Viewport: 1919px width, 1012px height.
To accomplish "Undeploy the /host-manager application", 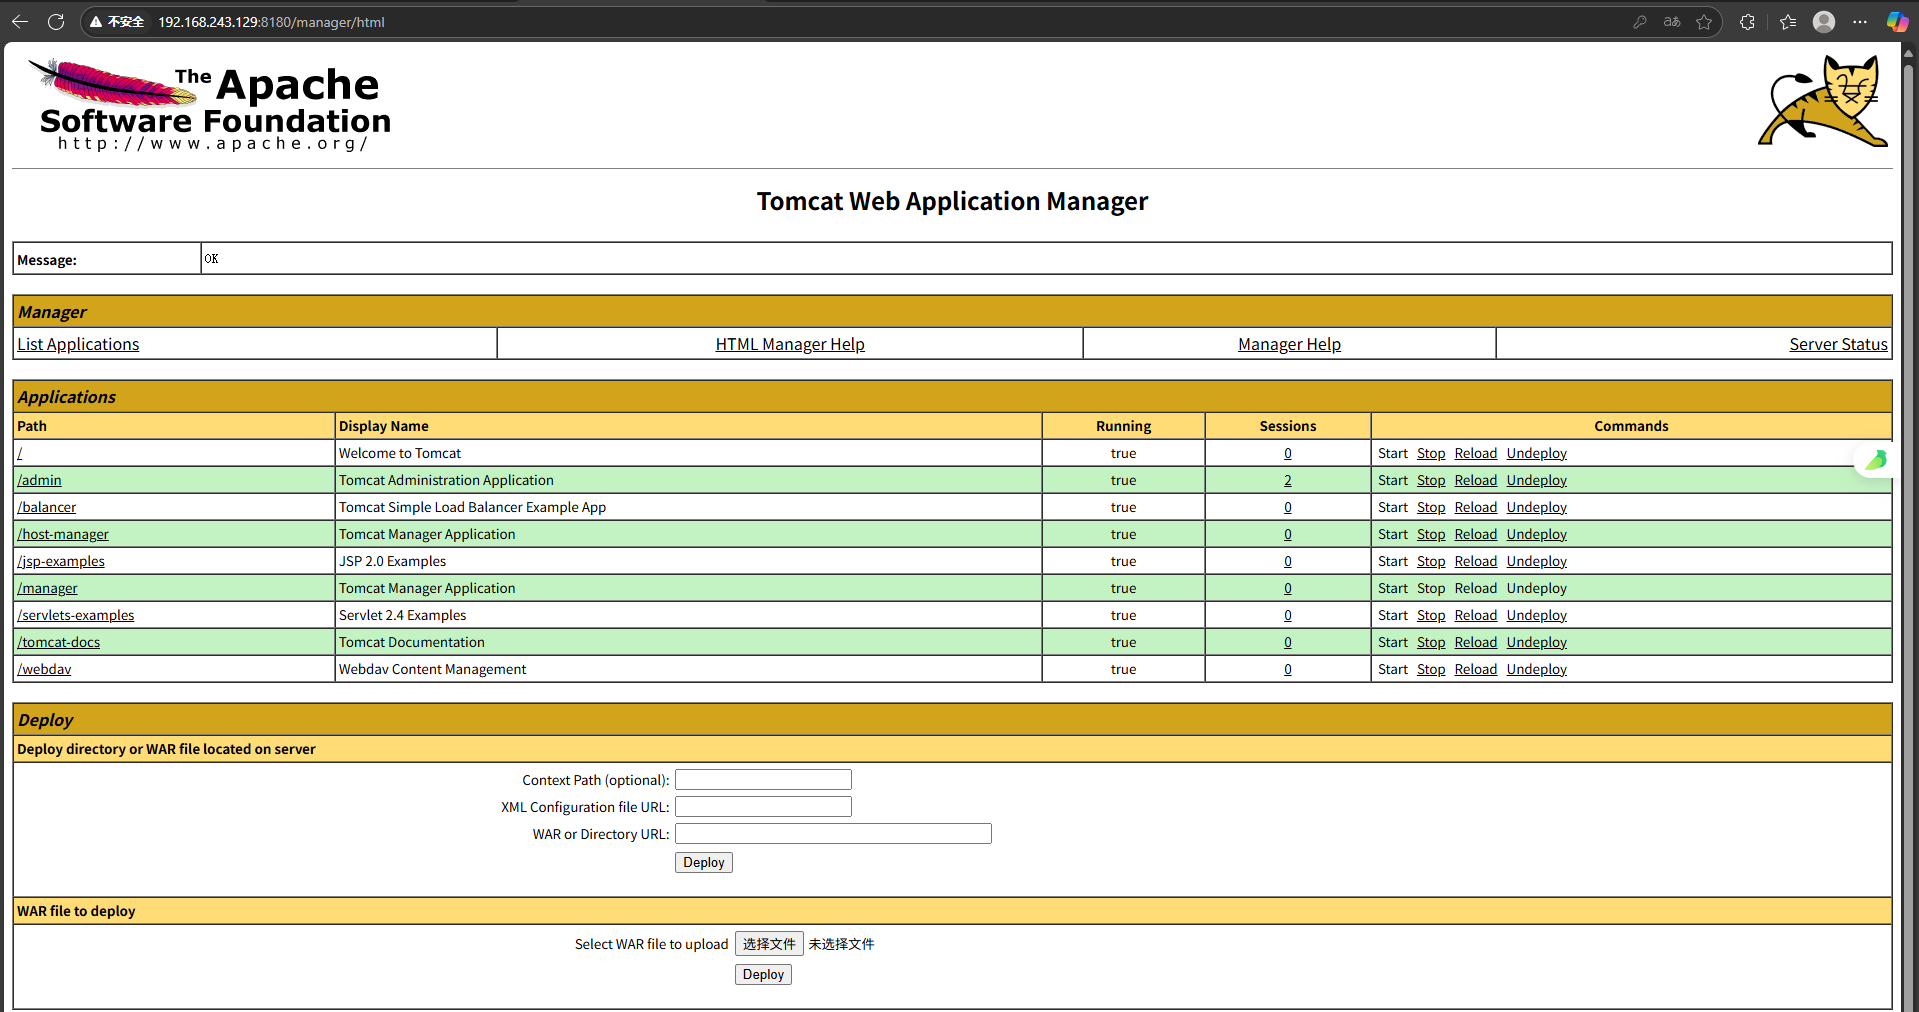I will click(x=1536, y=534).
